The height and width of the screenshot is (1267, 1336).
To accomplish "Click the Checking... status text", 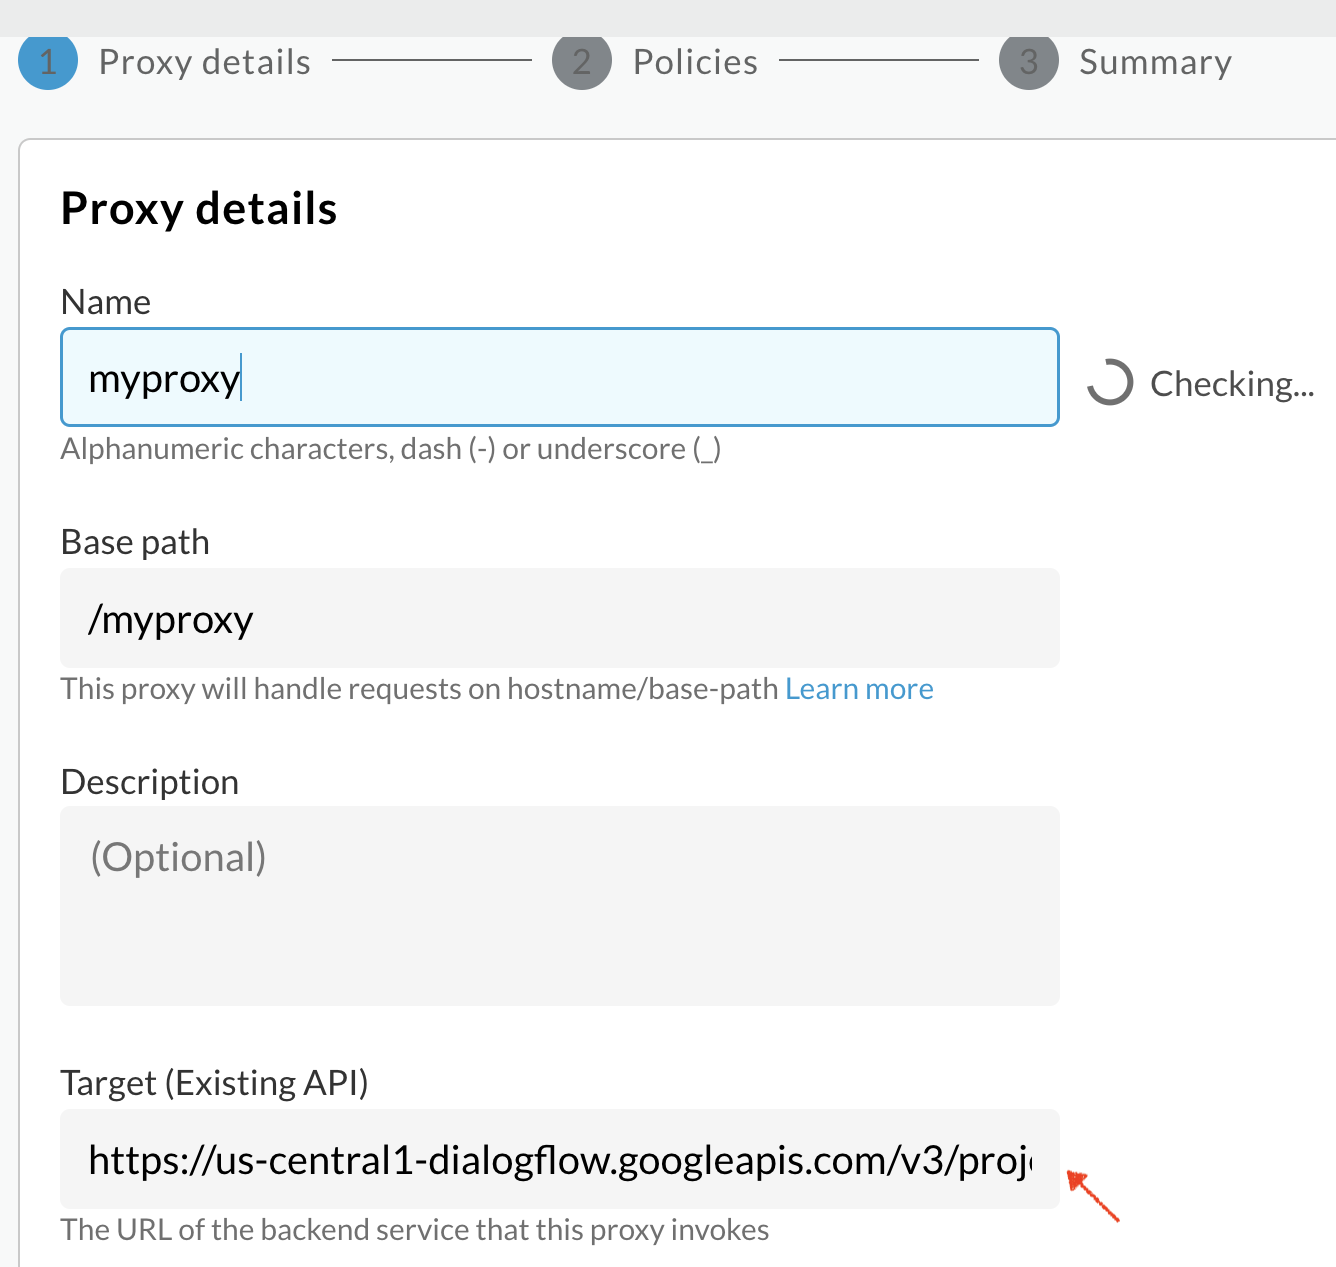I will tap(1232, 384).
